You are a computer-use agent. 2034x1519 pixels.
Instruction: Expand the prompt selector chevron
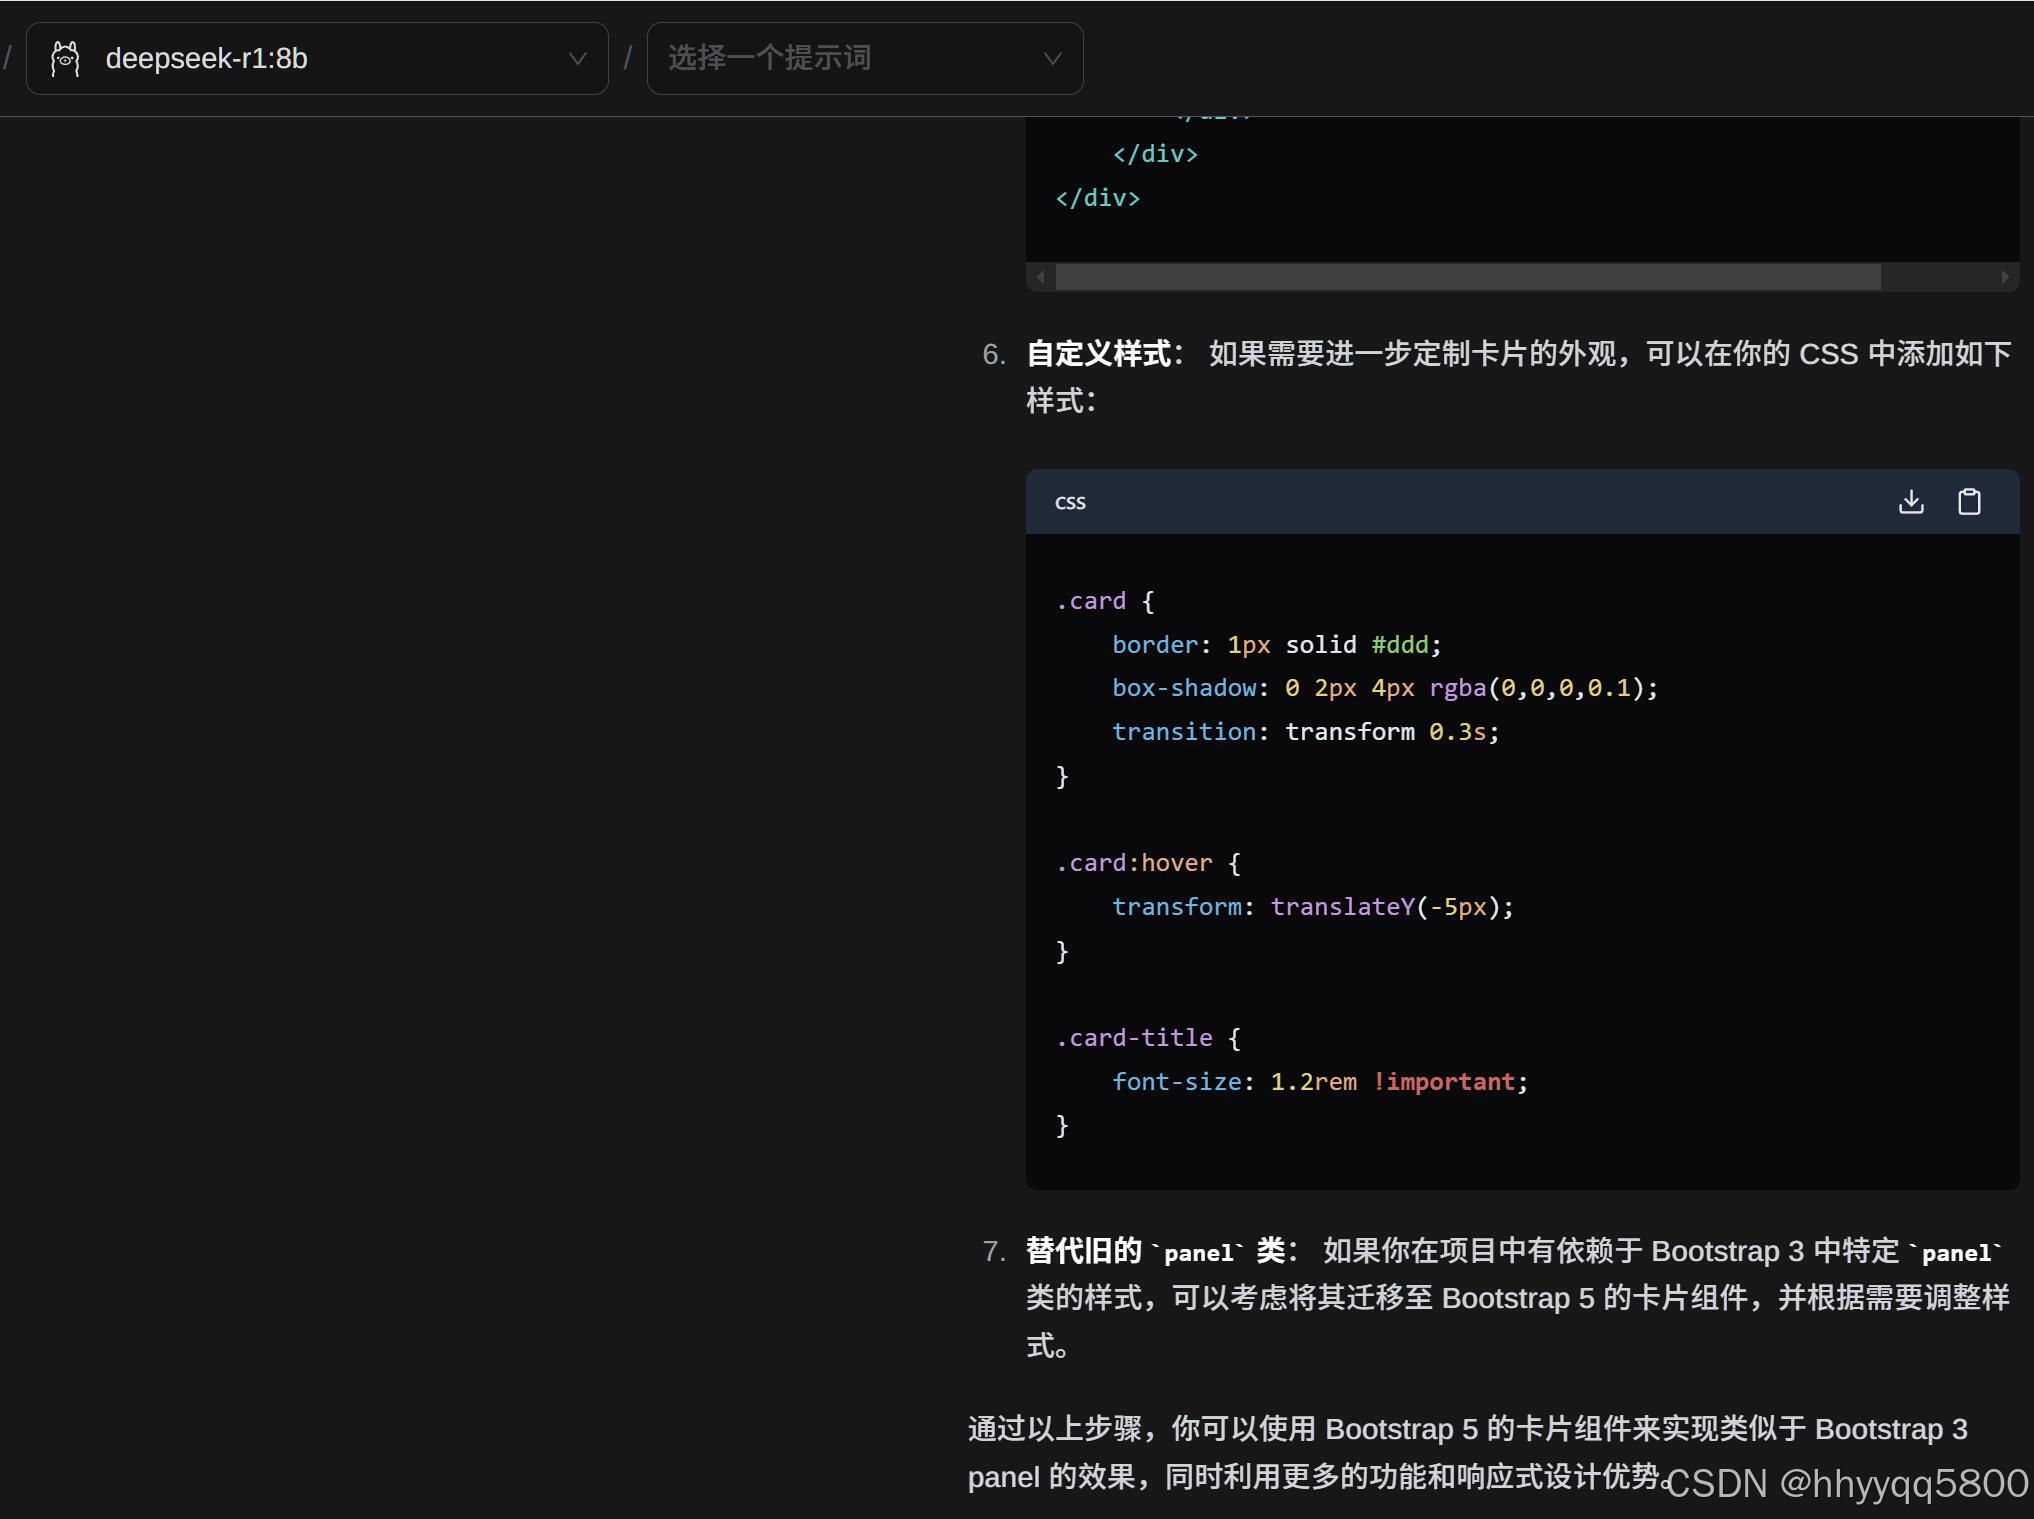(x=1052, y=58)
